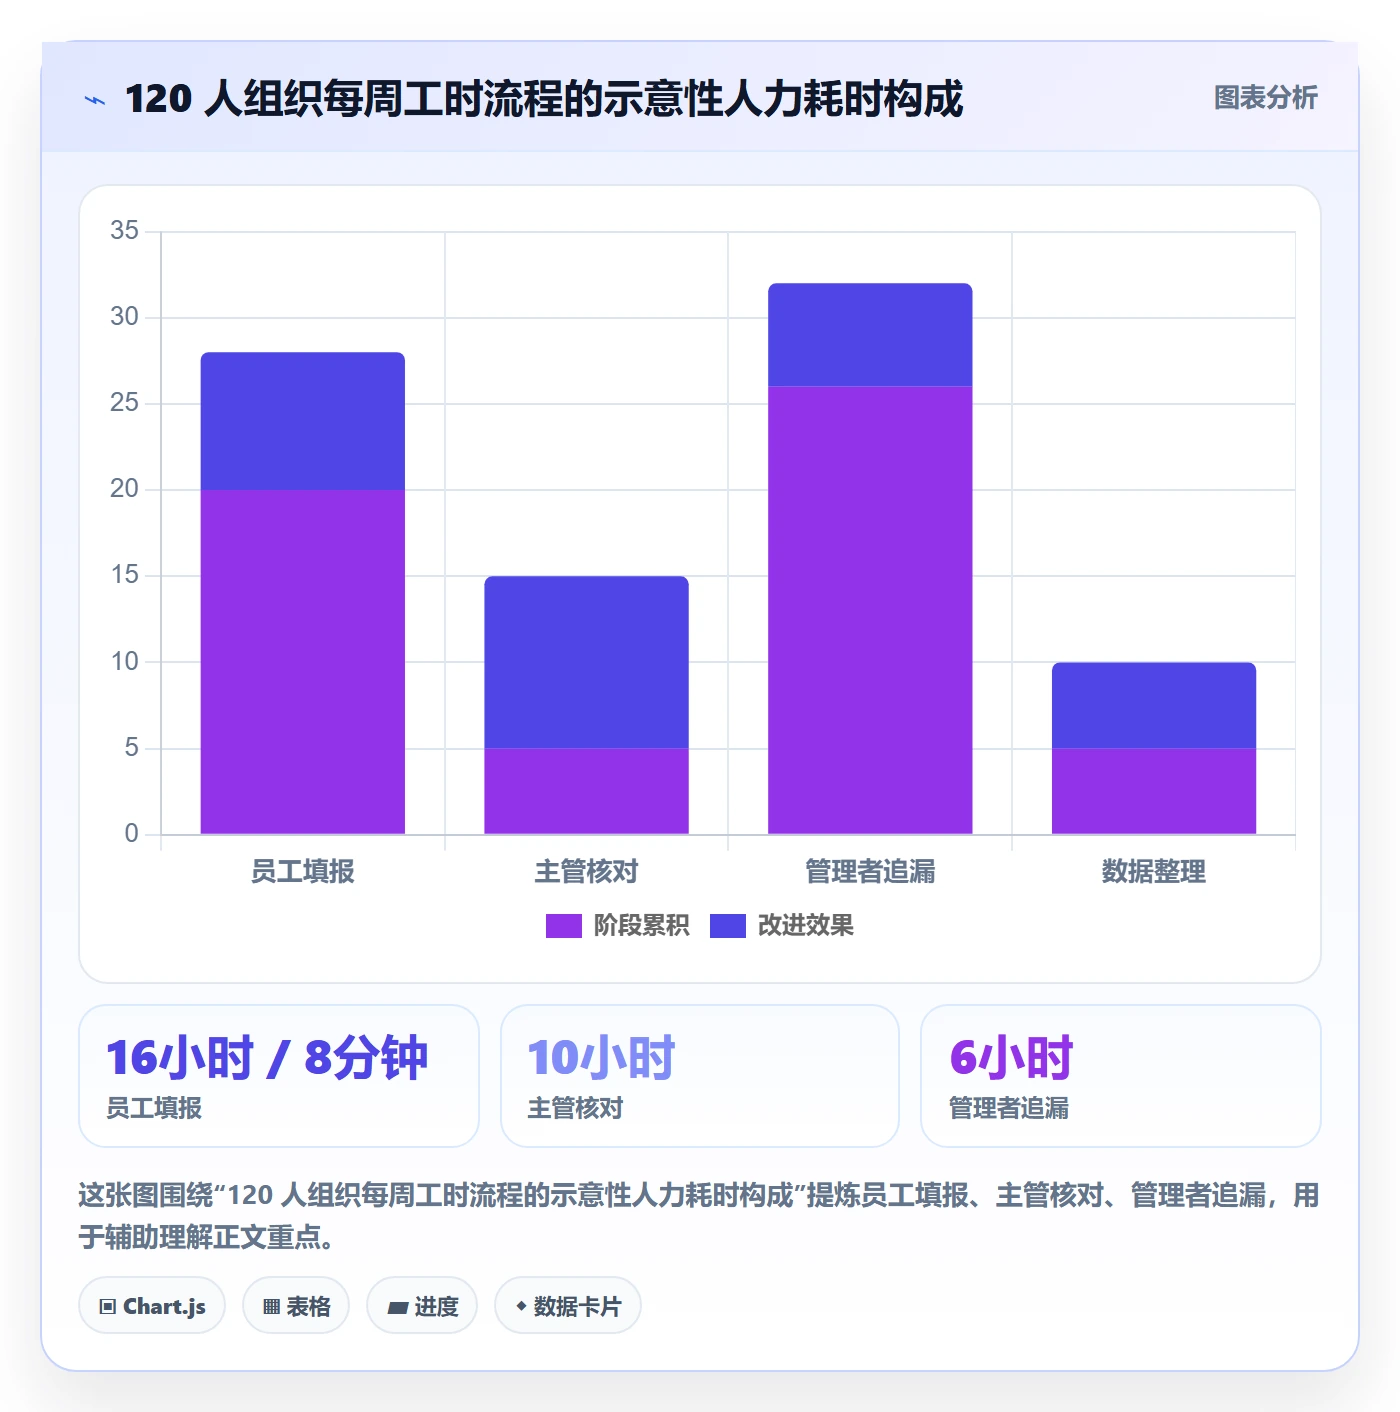Click the 管理者追漏 x-axis label under the chart
The width and height of the screenshot is (1400, 1412).
pyautogui.click(x=870, y=872)
